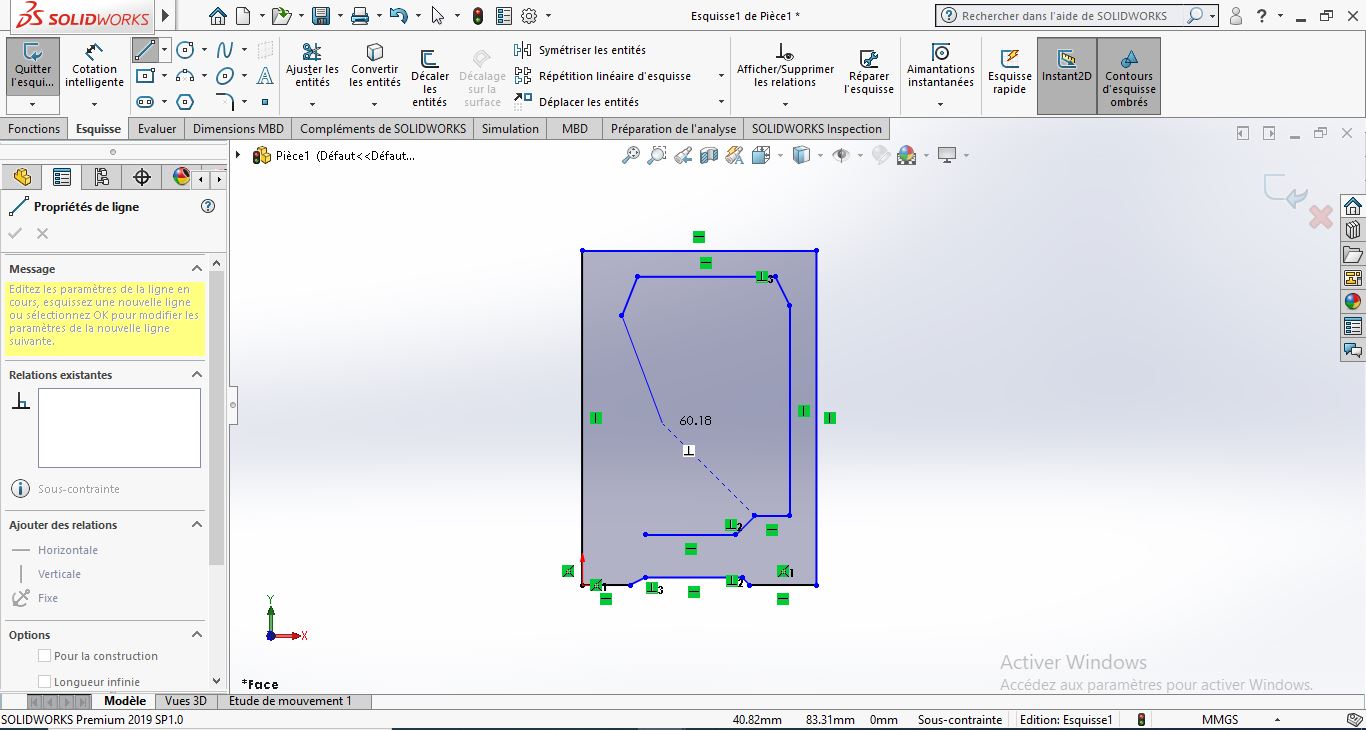Click the Décaler les entités tool
The width and height of the screenshot is (1366, 730).
pos(430,78)
